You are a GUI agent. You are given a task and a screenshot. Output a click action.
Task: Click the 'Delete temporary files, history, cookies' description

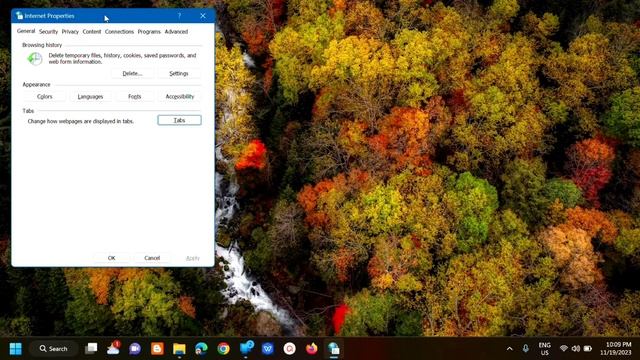(122, 58)
